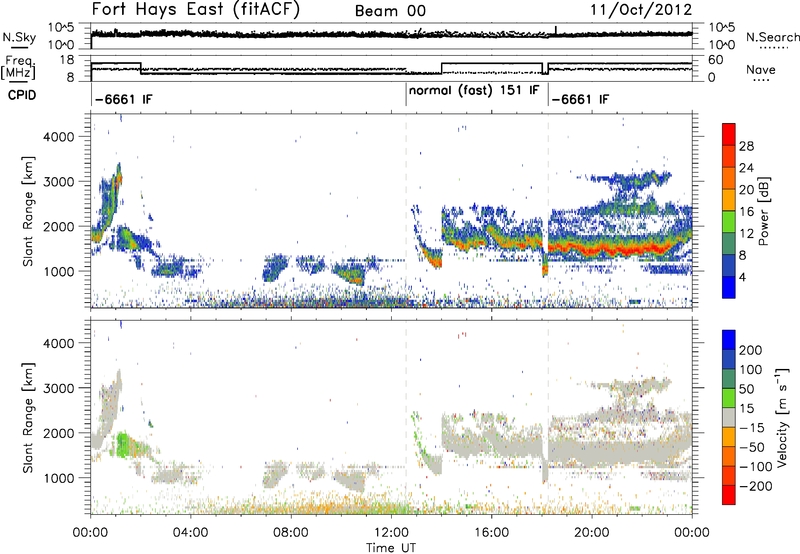Click the first '-6661 IF' label near 00:00
The height and width of the screenshot is (554, 800).
coord(123,99)
